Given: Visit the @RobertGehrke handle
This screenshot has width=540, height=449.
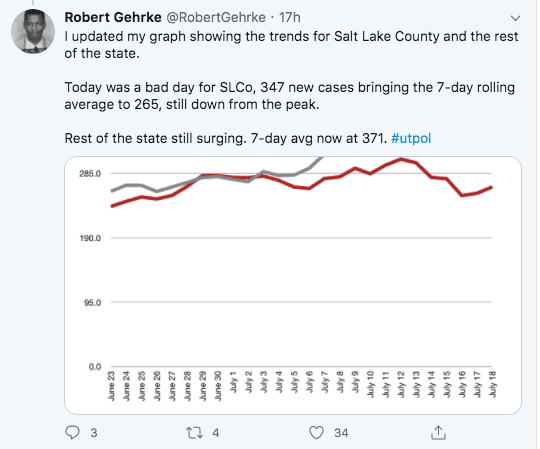Looking at the screenshot, I should [216, 17].
